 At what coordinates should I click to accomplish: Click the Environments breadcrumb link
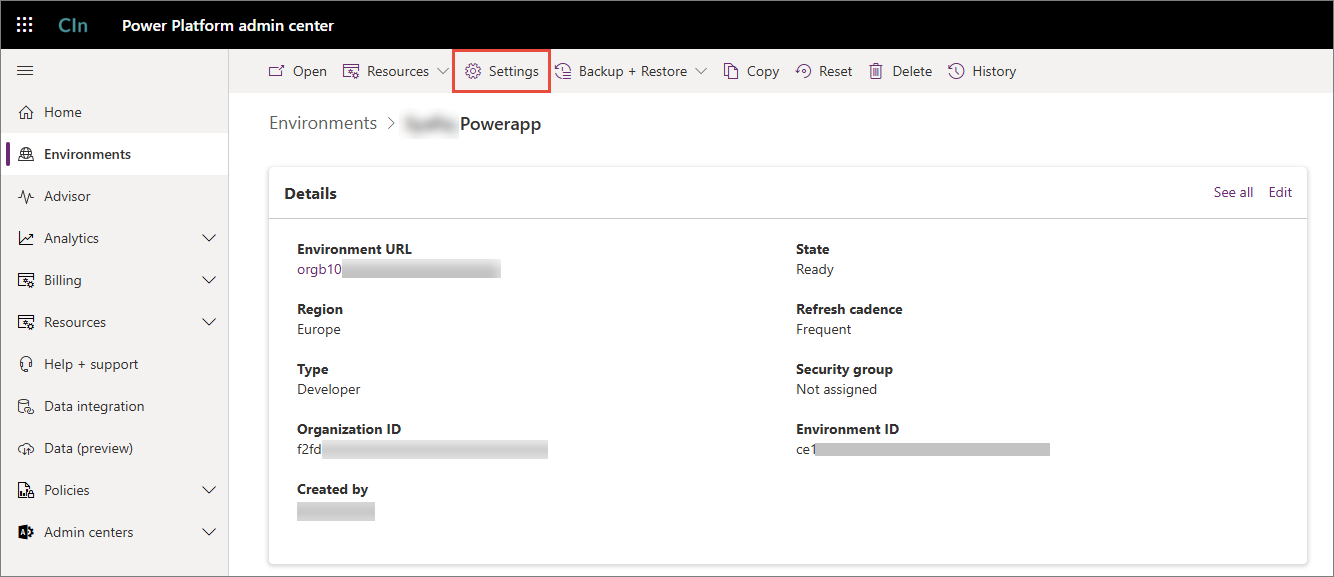(x=323, y=123)
